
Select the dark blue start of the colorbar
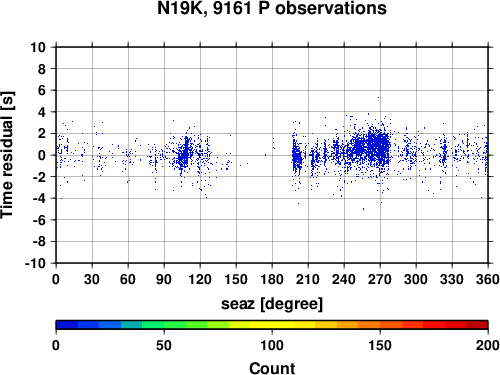pos(67,325)
